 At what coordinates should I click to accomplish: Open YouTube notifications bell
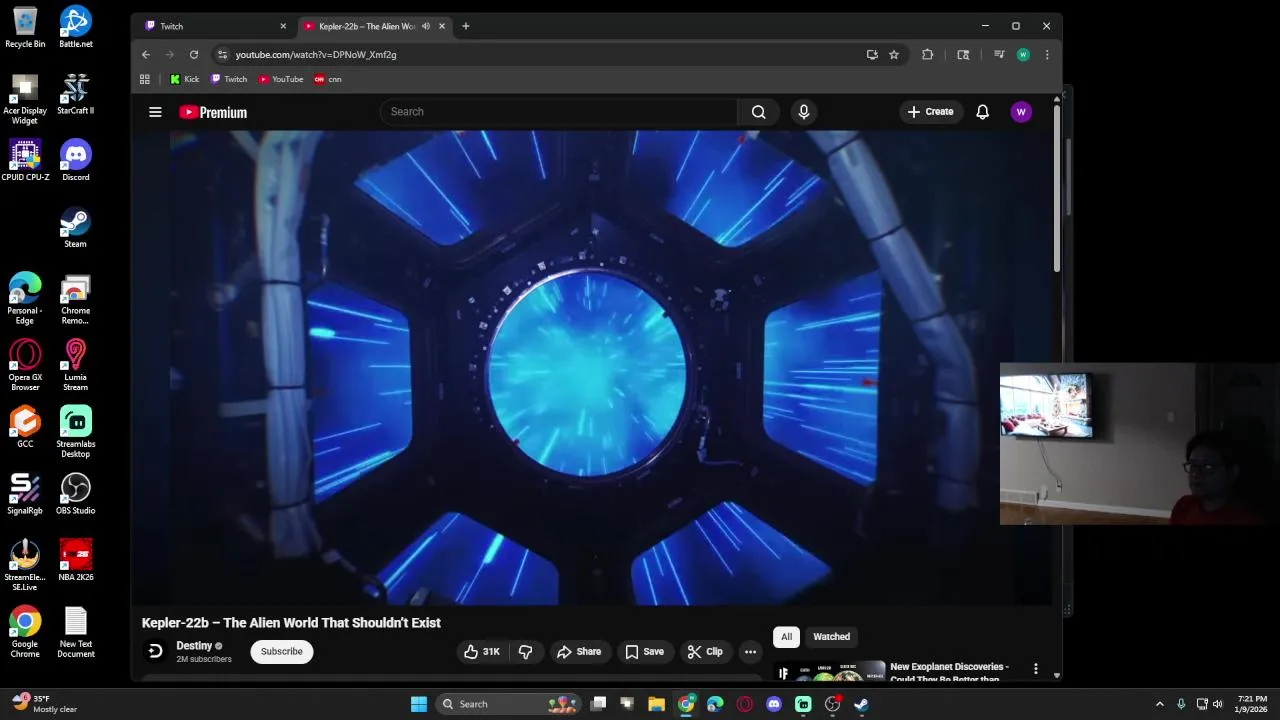coord(982,112)
